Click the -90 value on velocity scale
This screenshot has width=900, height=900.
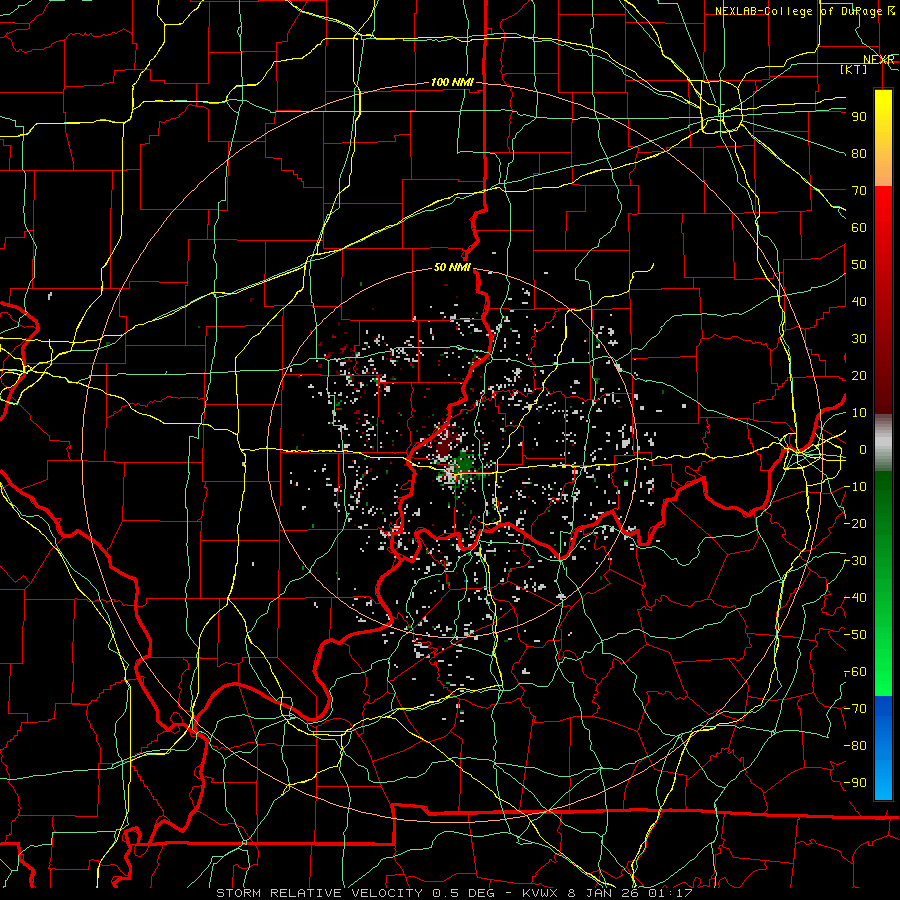point(856,783)
